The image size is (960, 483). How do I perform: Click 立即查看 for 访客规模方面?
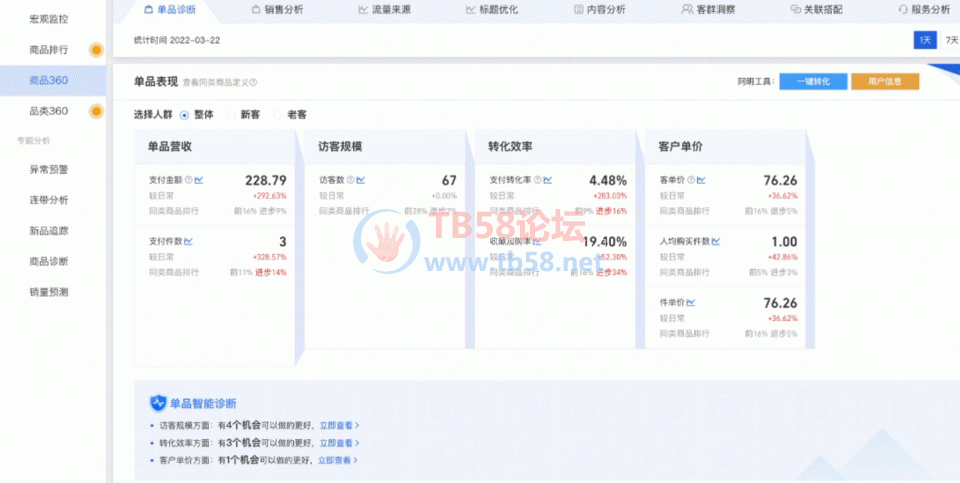(339, 425)
